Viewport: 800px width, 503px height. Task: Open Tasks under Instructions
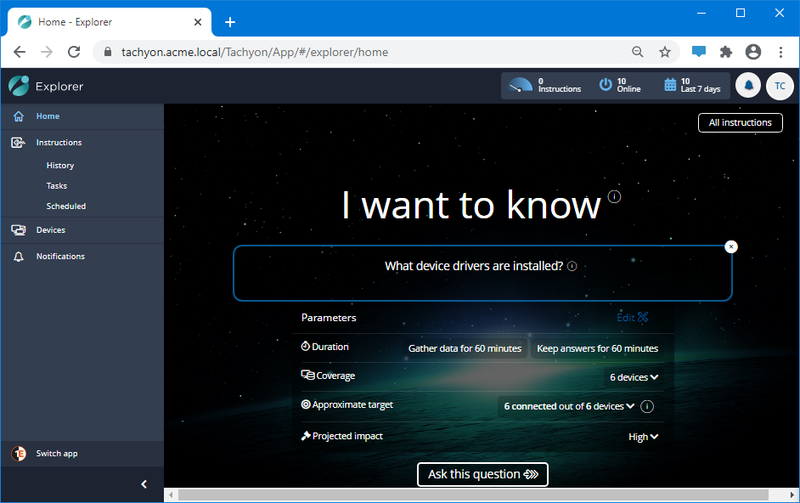[57, 186]
